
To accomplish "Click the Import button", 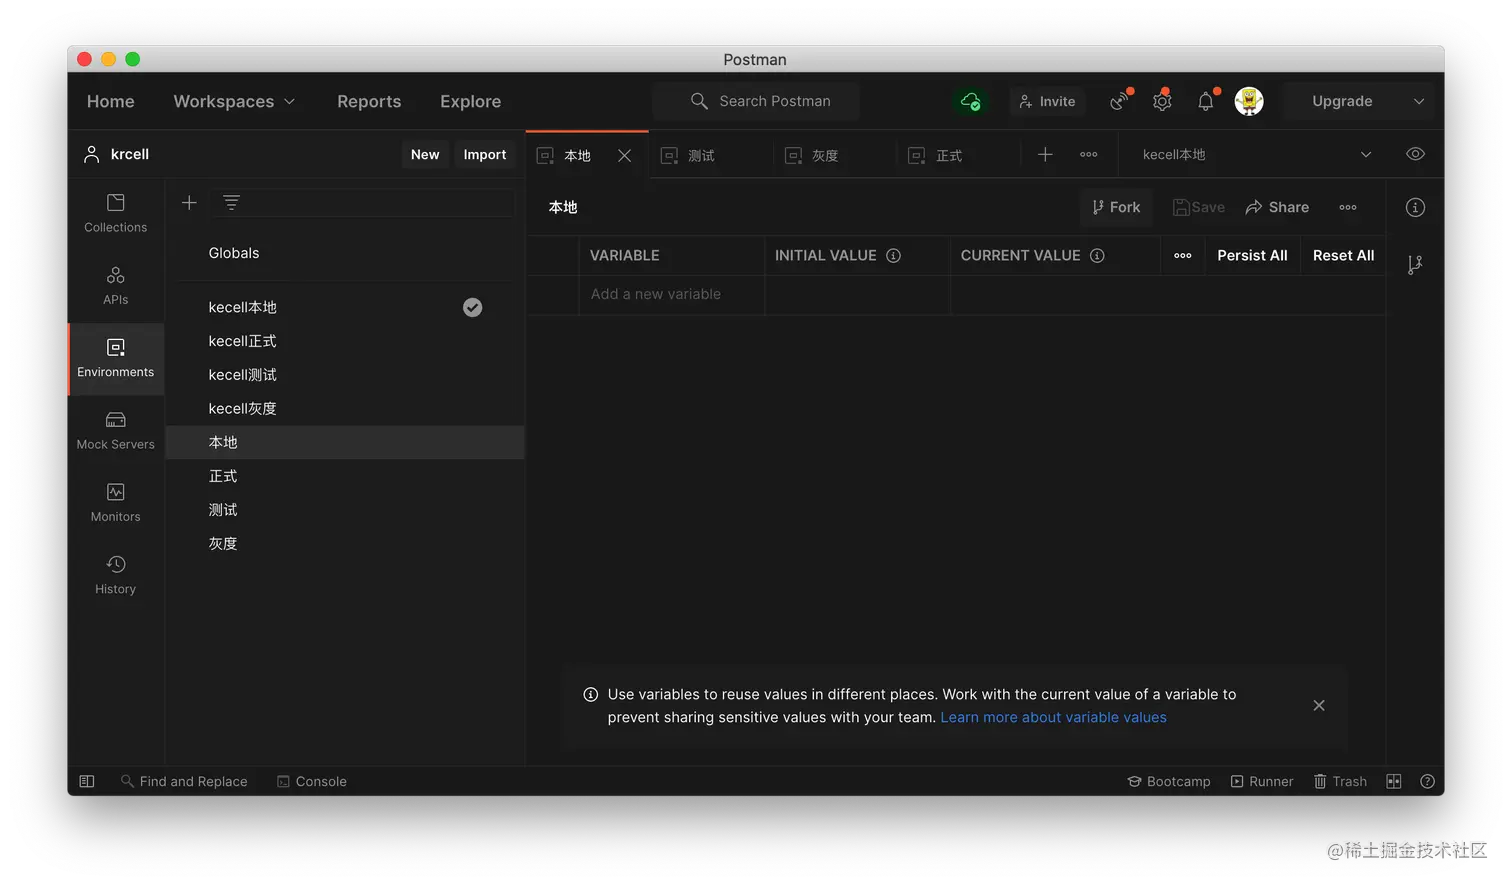I will click(485, 154).
